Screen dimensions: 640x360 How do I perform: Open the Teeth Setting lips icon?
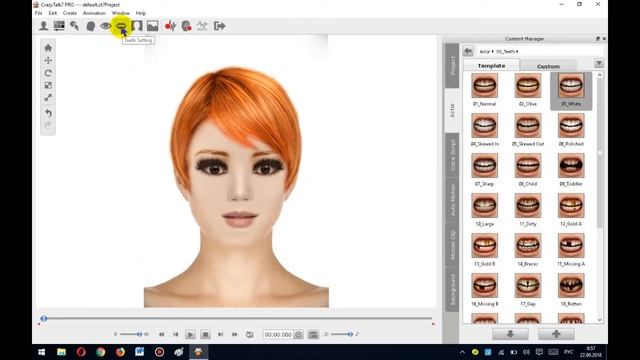[x=121, y=26]
